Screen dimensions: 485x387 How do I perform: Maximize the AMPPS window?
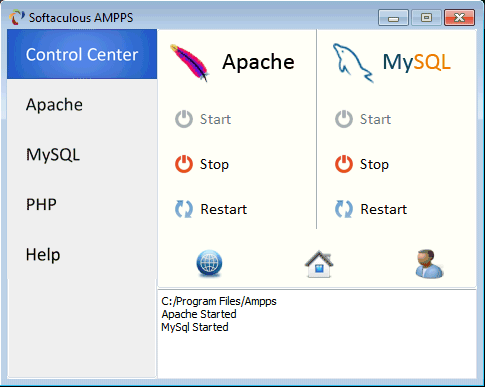pos(426,17)
